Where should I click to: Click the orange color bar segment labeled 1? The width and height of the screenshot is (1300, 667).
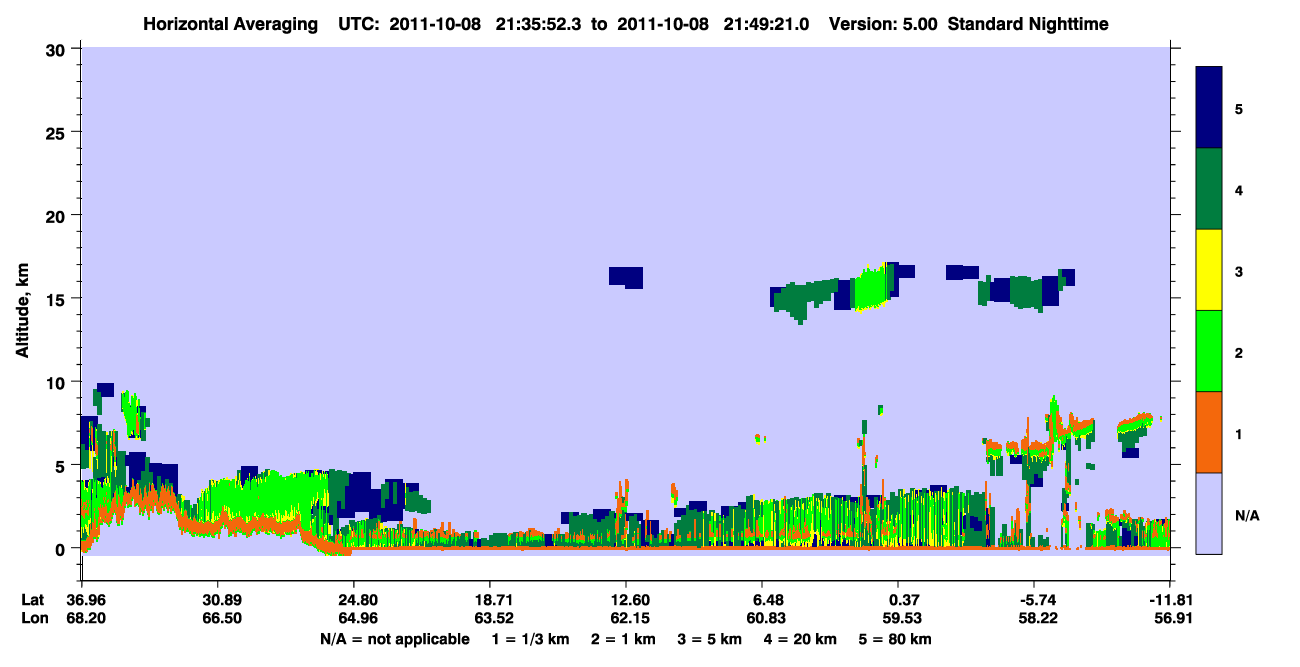point(1209,431)
